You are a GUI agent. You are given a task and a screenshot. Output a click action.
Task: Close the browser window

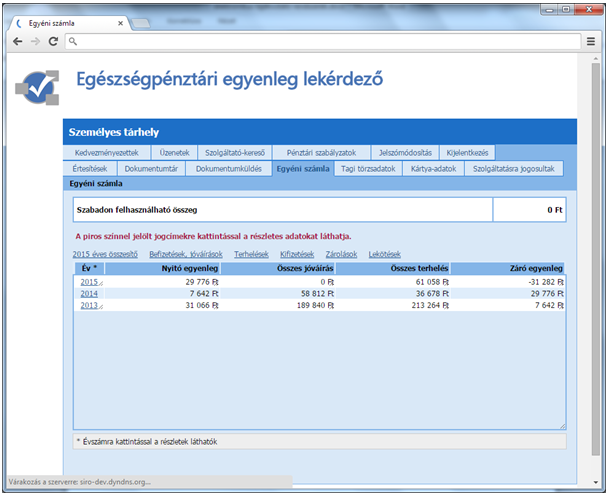click(589, 9)
